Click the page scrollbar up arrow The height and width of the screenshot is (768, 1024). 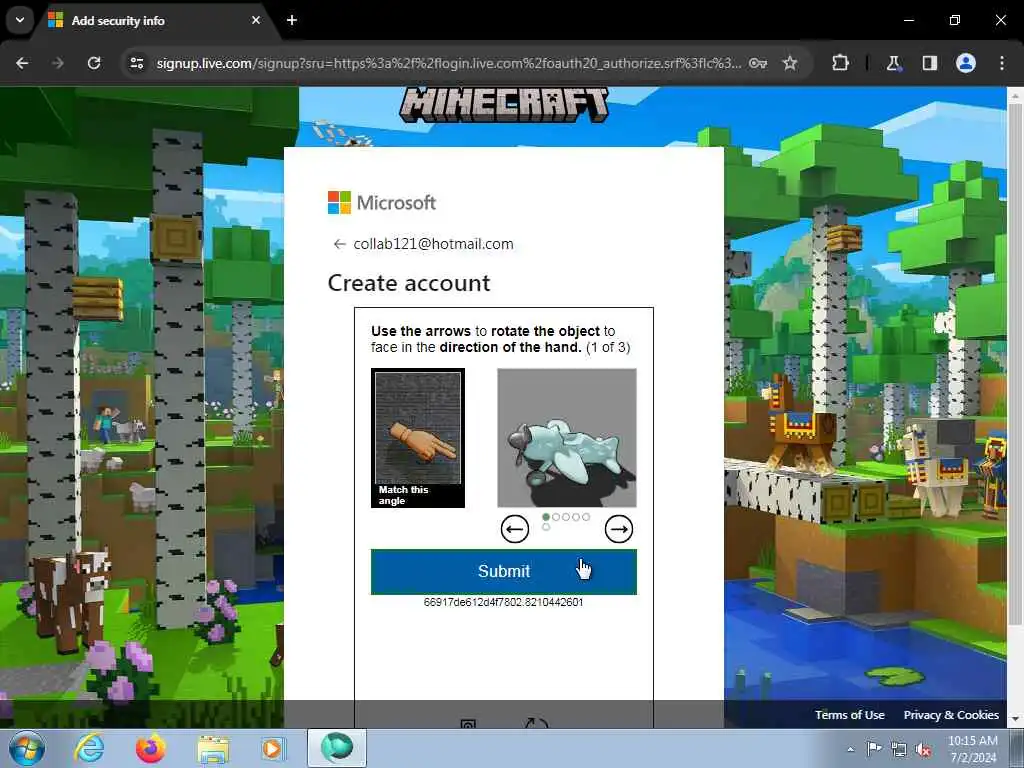coord(1015,95)
